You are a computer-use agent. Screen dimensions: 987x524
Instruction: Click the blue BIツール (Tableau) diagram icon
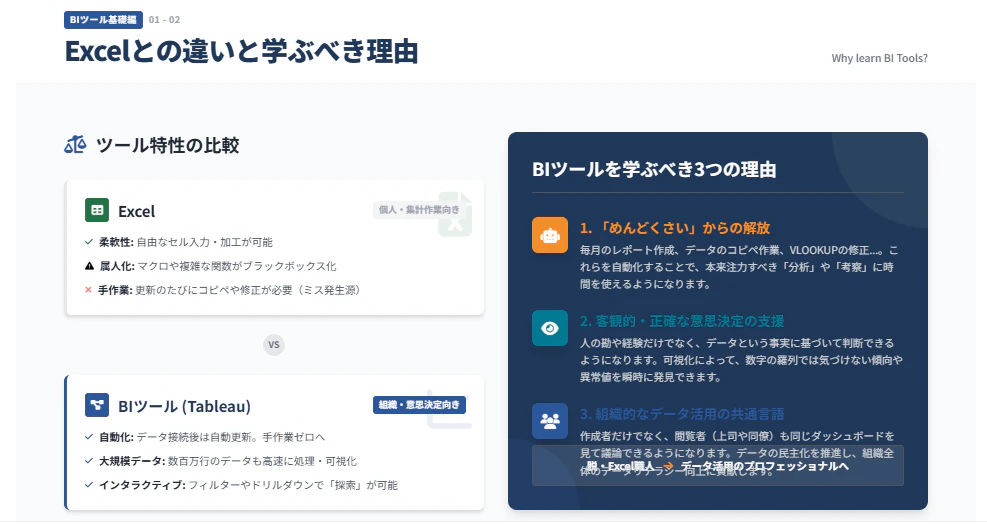[x=97, y=405]
